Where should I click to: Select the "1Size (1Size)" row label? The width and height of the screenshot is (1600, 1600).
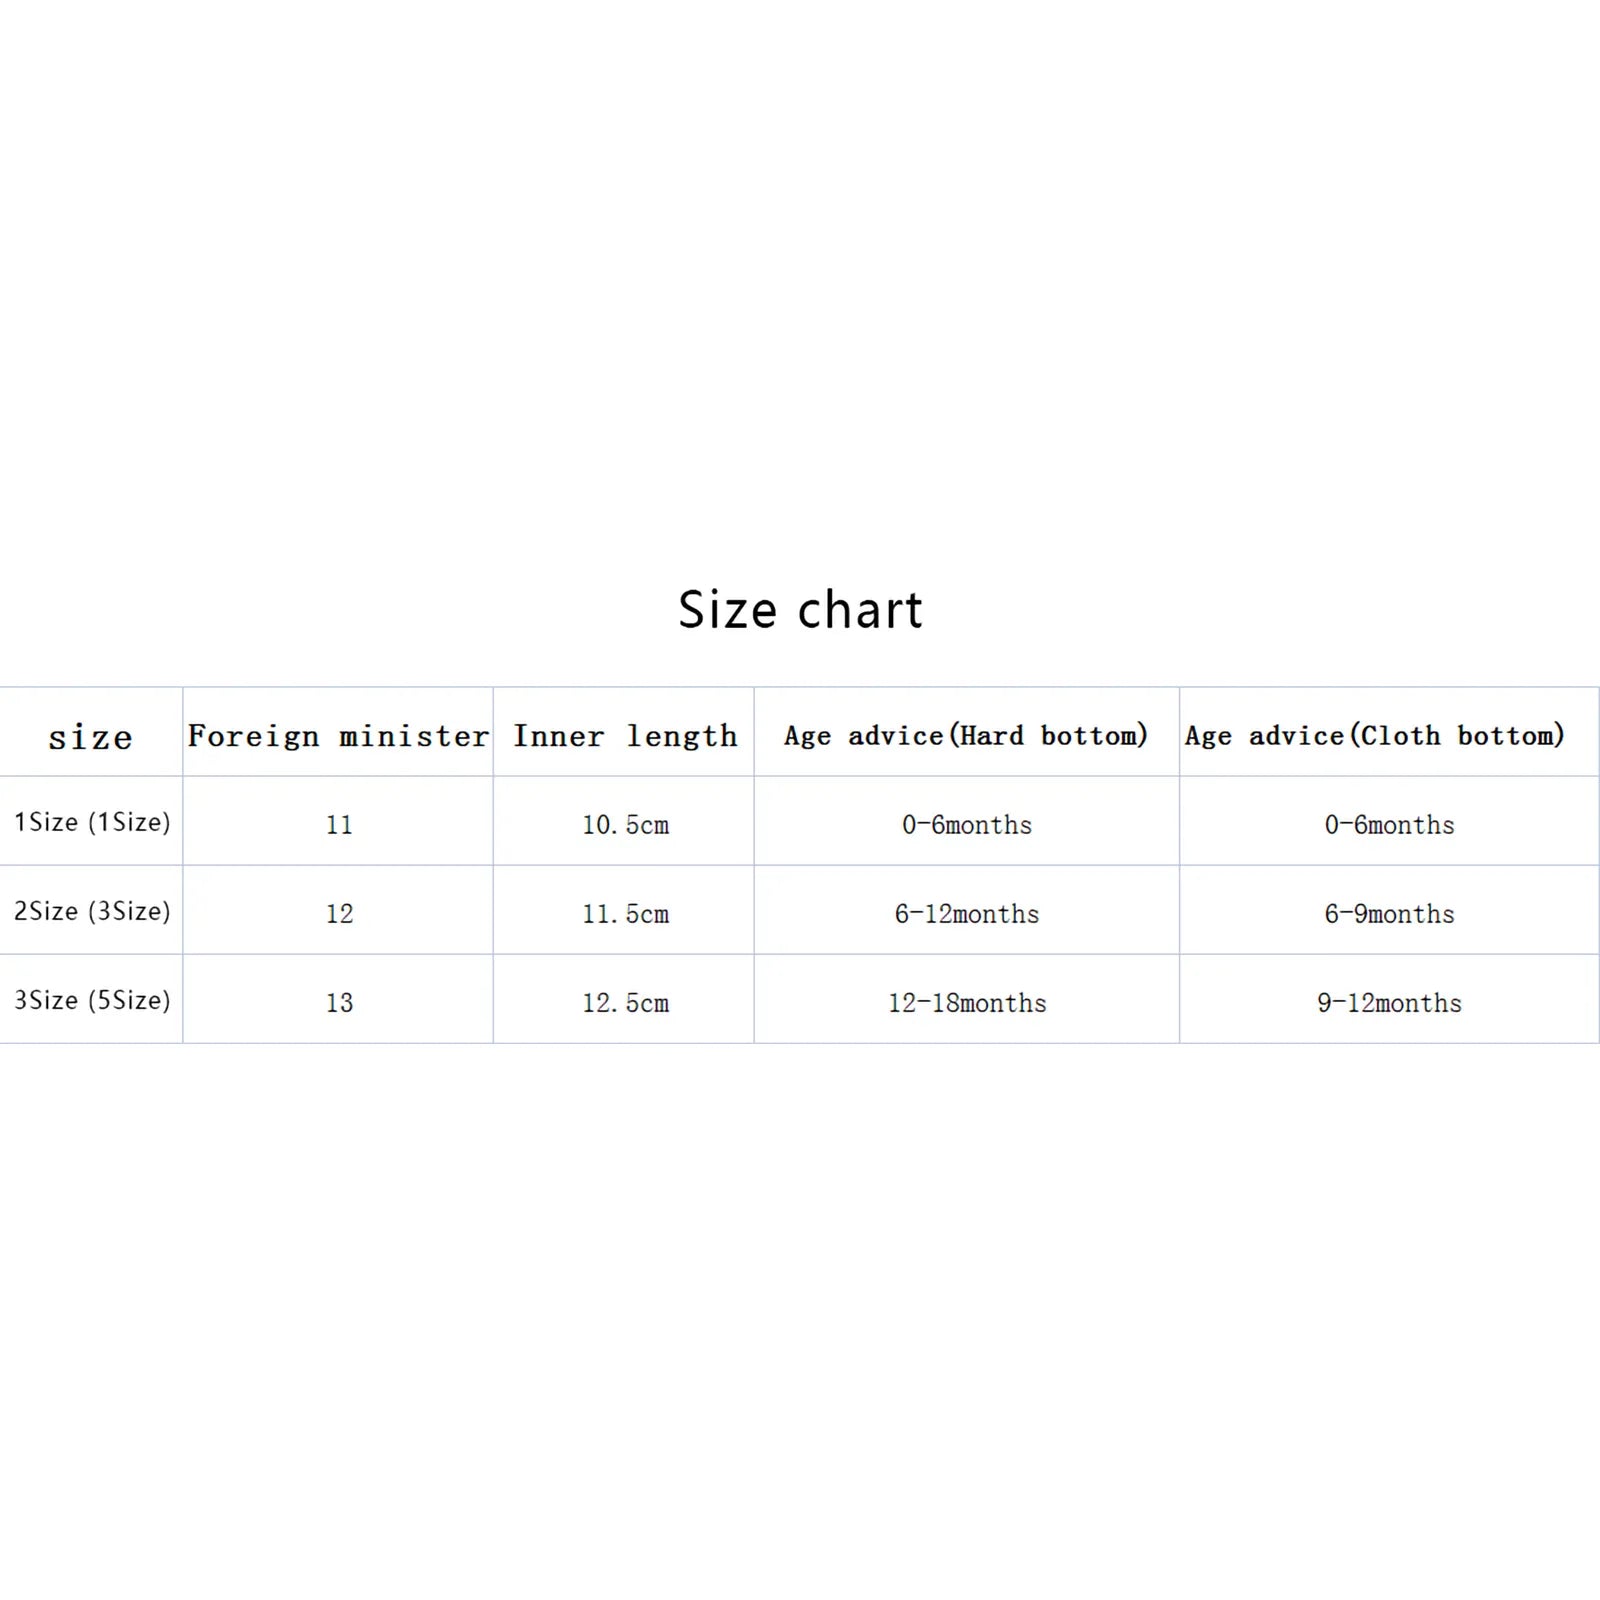click(x=92, y=822)
